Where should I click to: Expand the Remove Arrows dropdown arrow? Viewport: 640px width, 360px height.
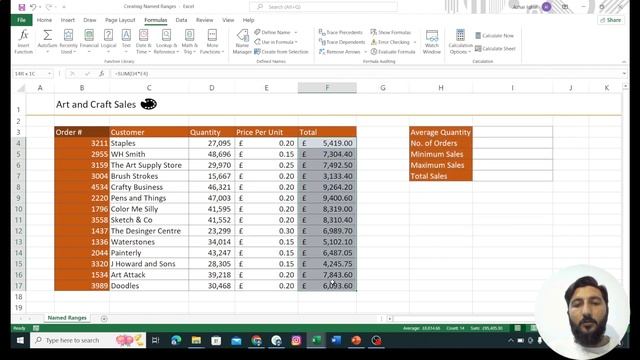click(365, 52)
